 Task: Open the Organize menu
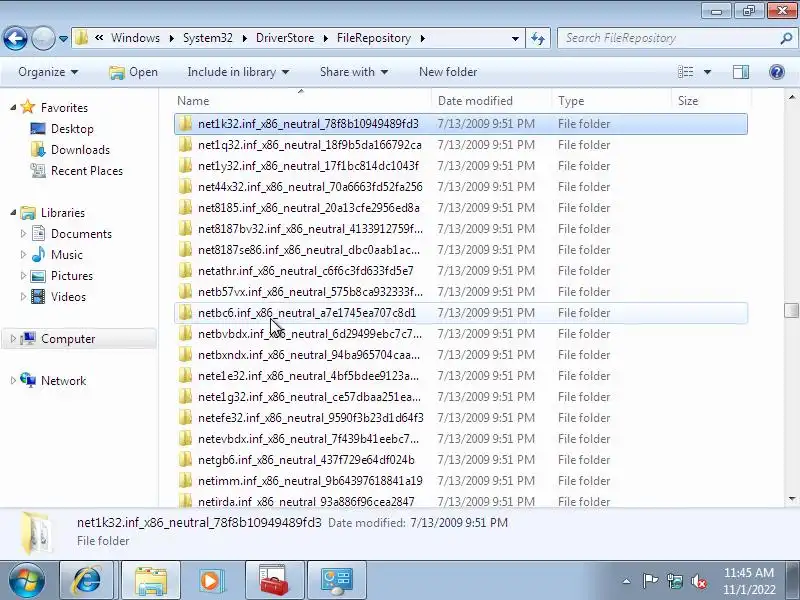(x=48, y=72)
